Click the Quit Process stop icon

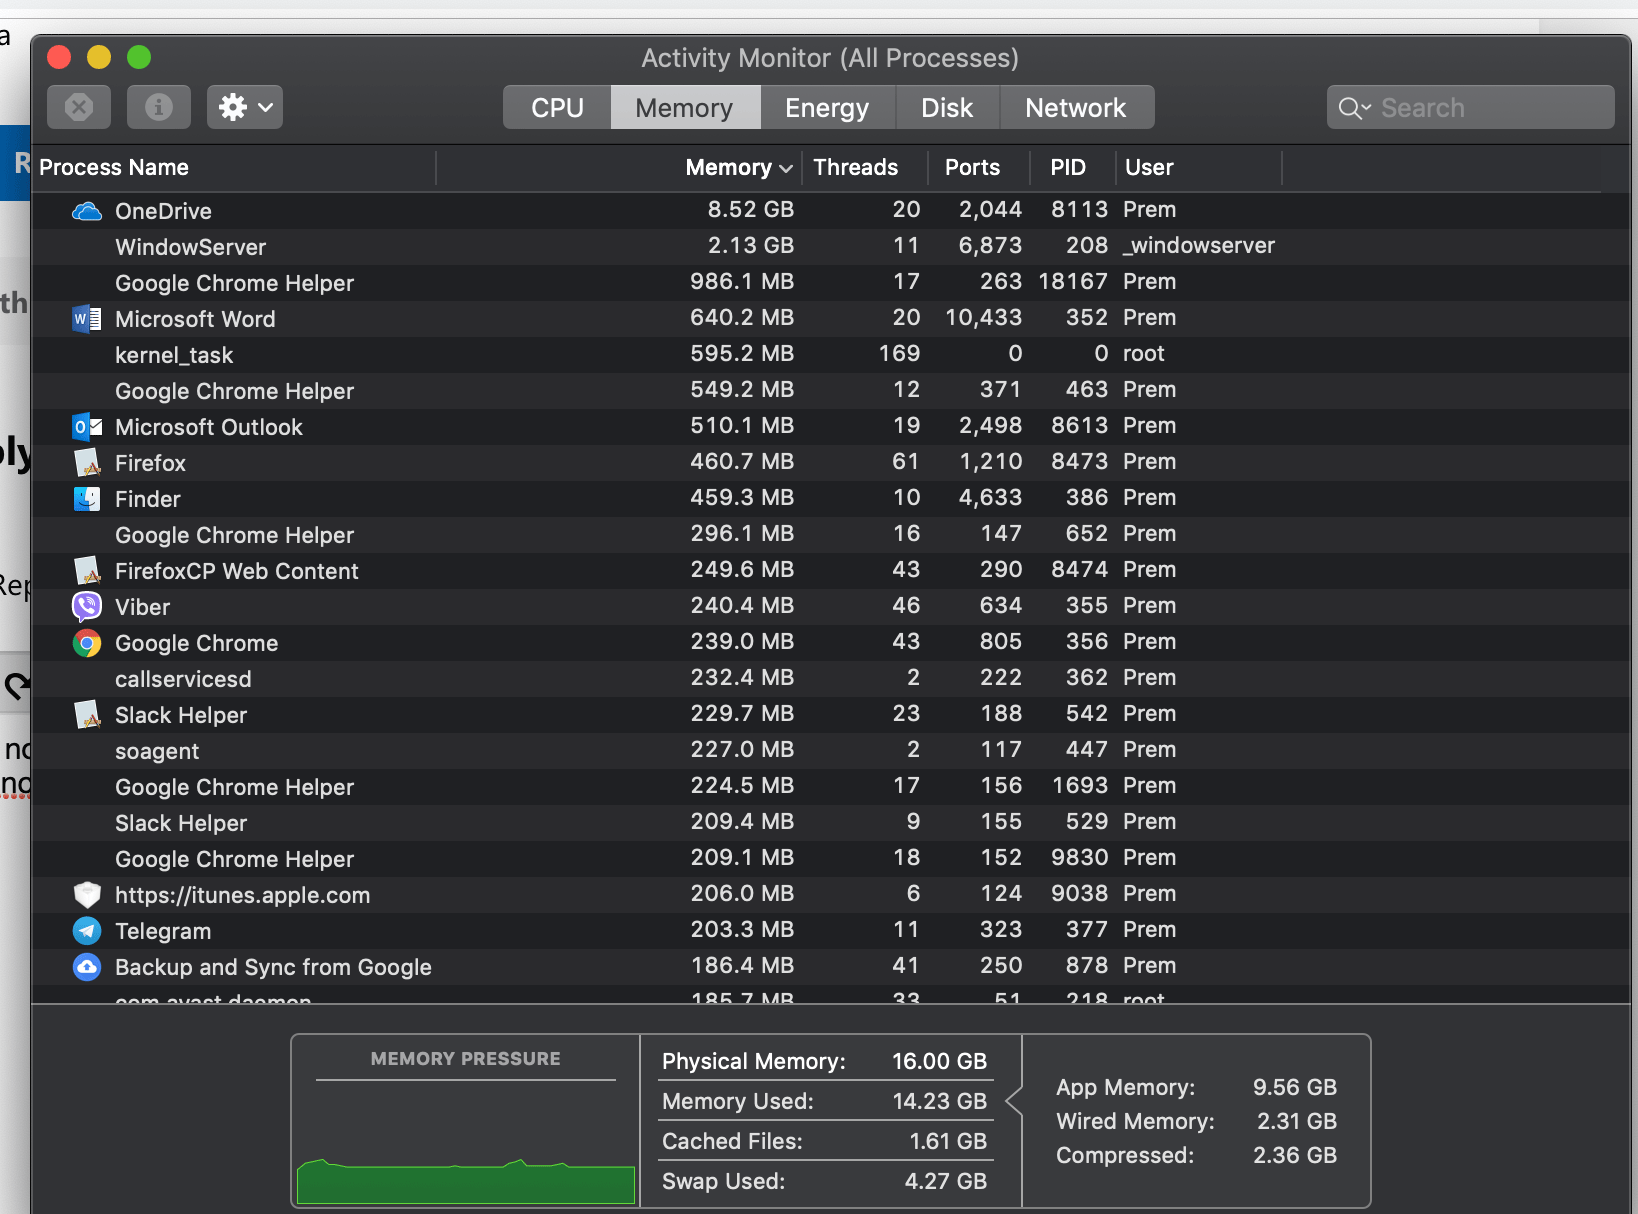click(79, 107)
